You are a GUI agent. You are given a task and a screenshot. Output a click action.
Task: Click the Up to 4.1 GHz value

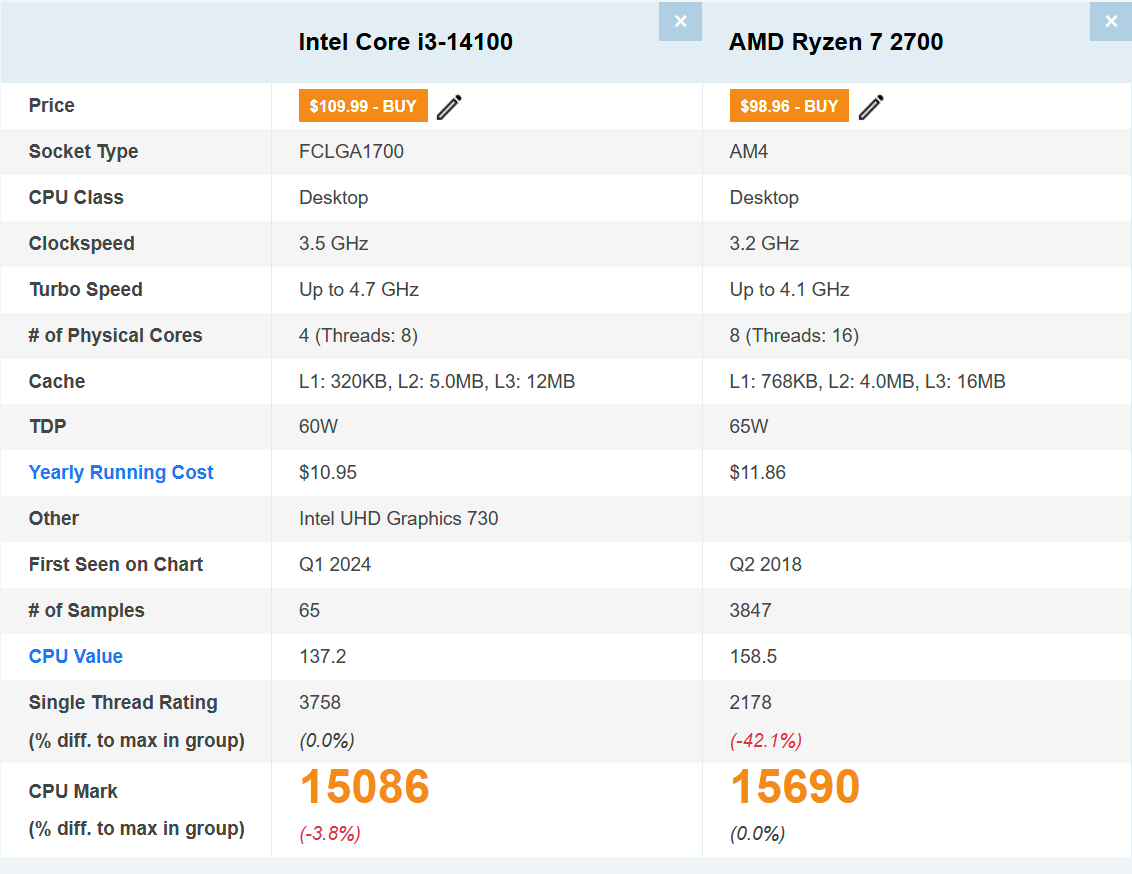[789, 289]
